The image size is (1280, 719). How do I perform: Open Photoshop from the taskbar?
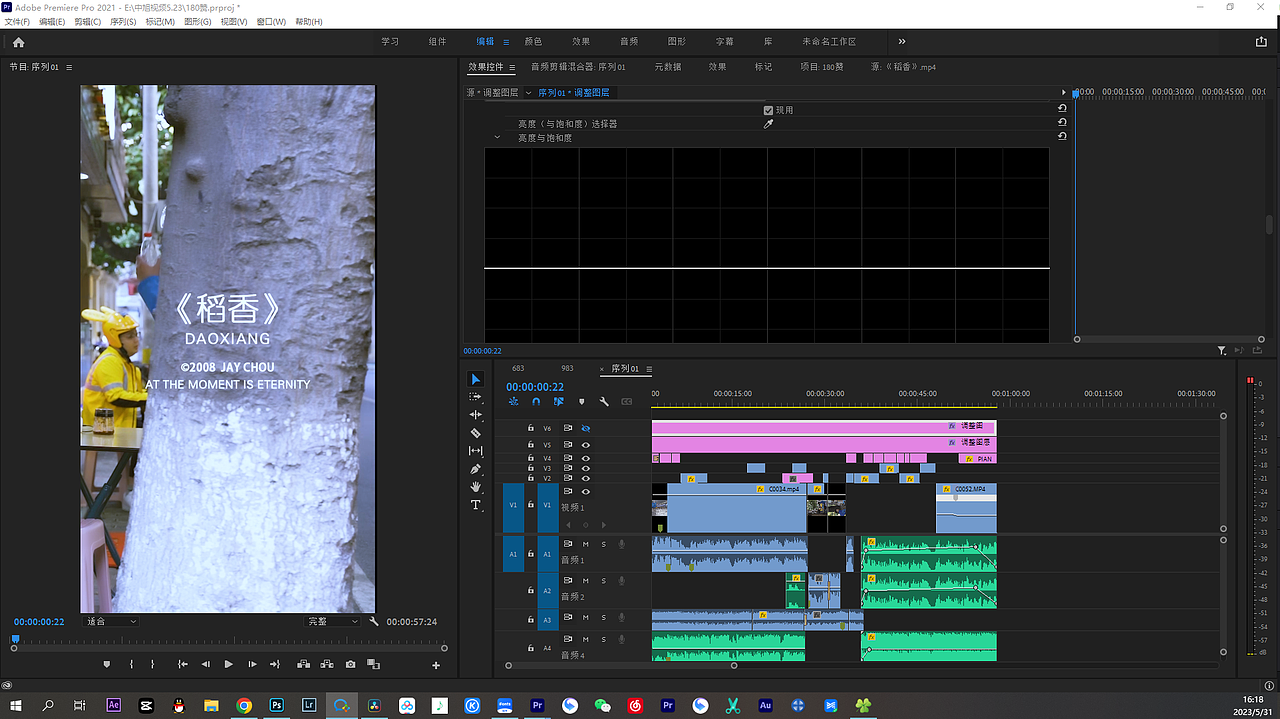[276, 705]
